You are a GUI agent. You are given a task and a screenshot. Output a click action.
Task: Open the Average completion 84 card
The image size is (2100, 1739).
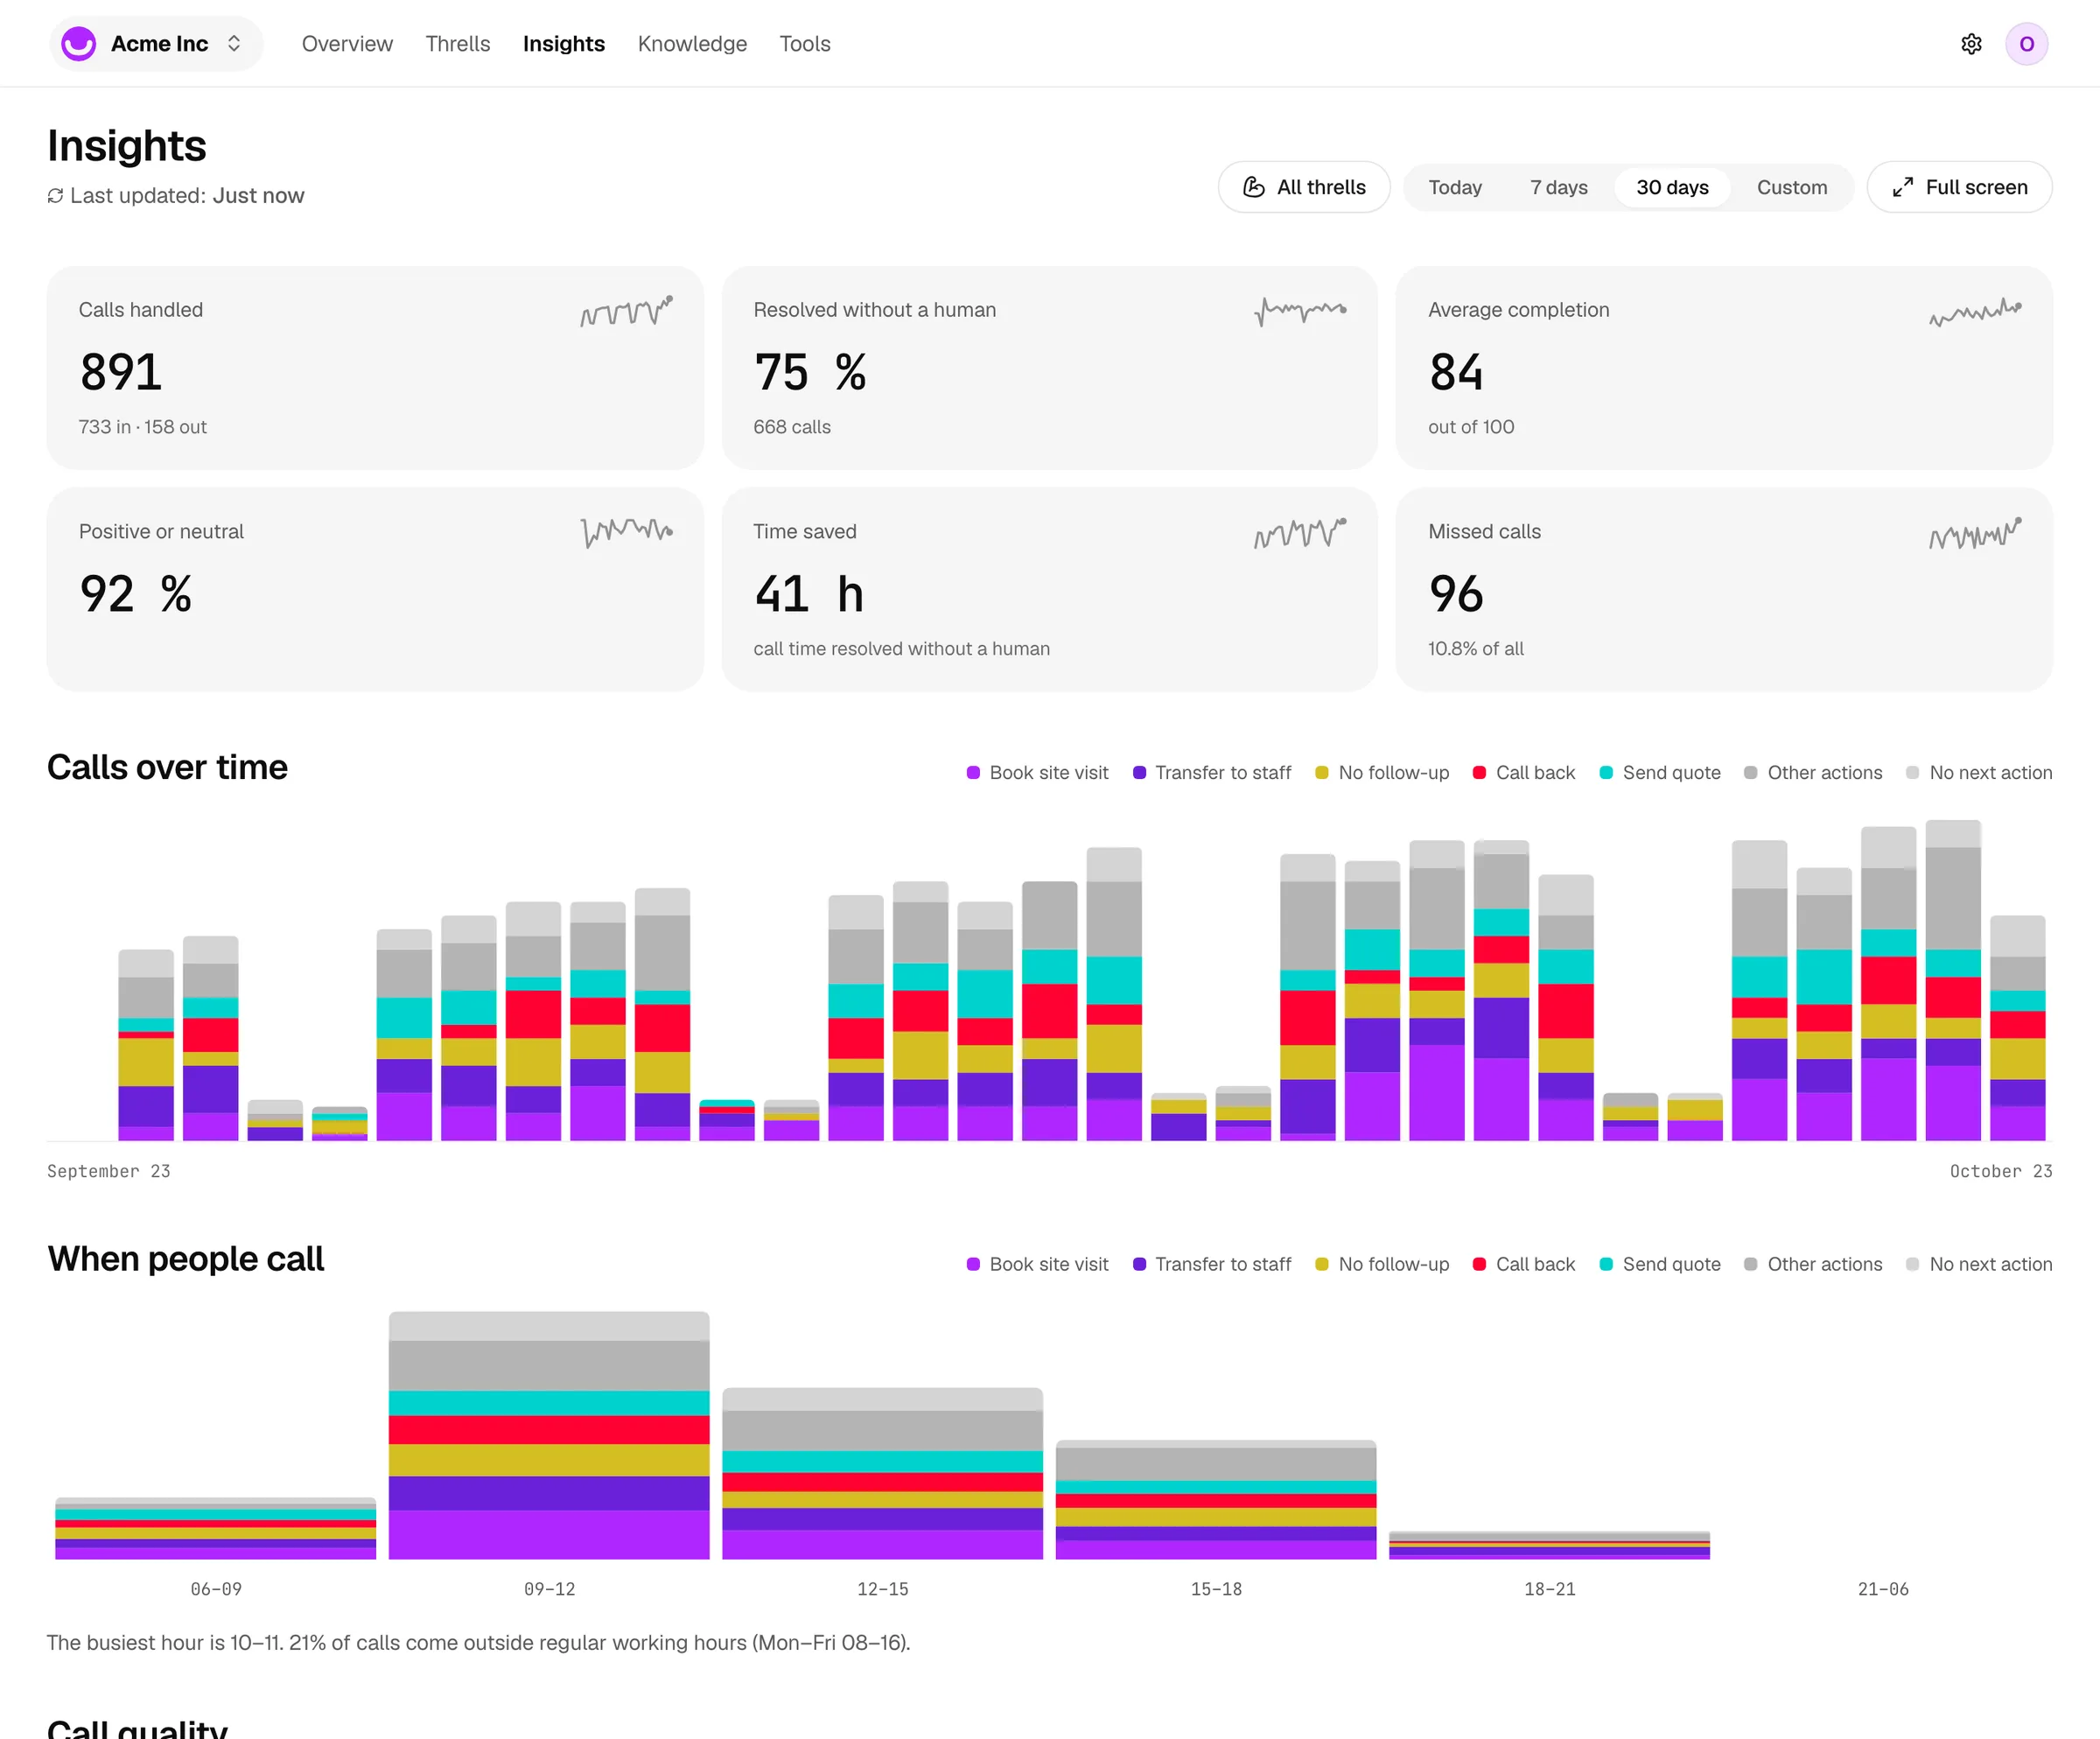1724,368
